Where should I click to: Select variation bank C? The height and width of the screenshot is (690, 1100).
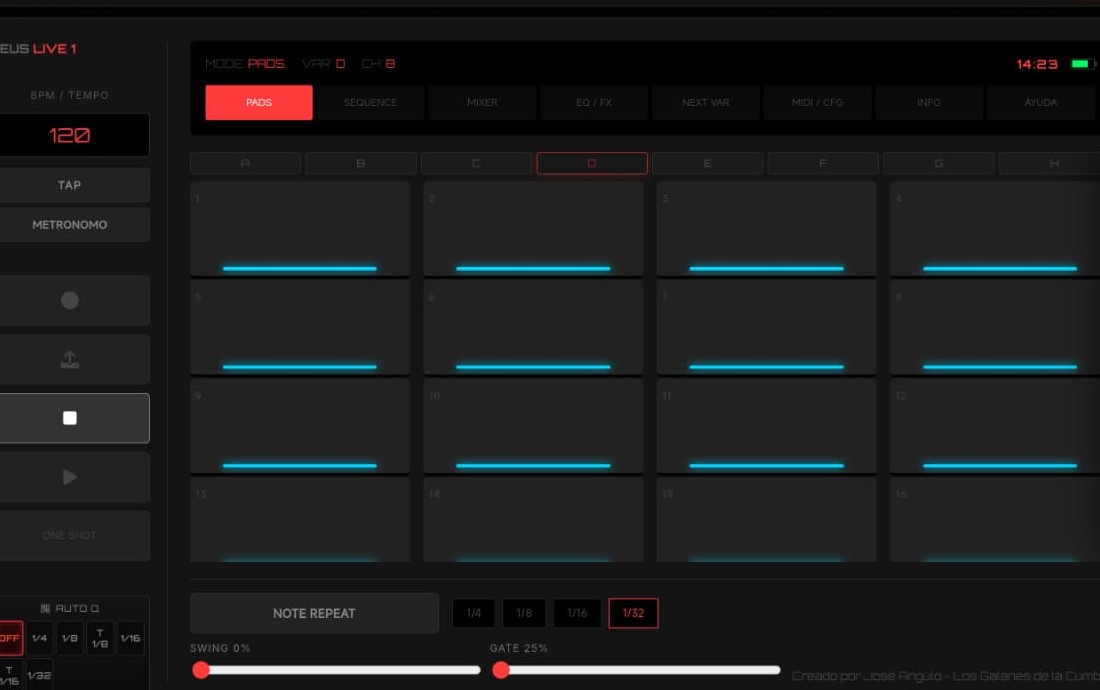tap(476, 163)
